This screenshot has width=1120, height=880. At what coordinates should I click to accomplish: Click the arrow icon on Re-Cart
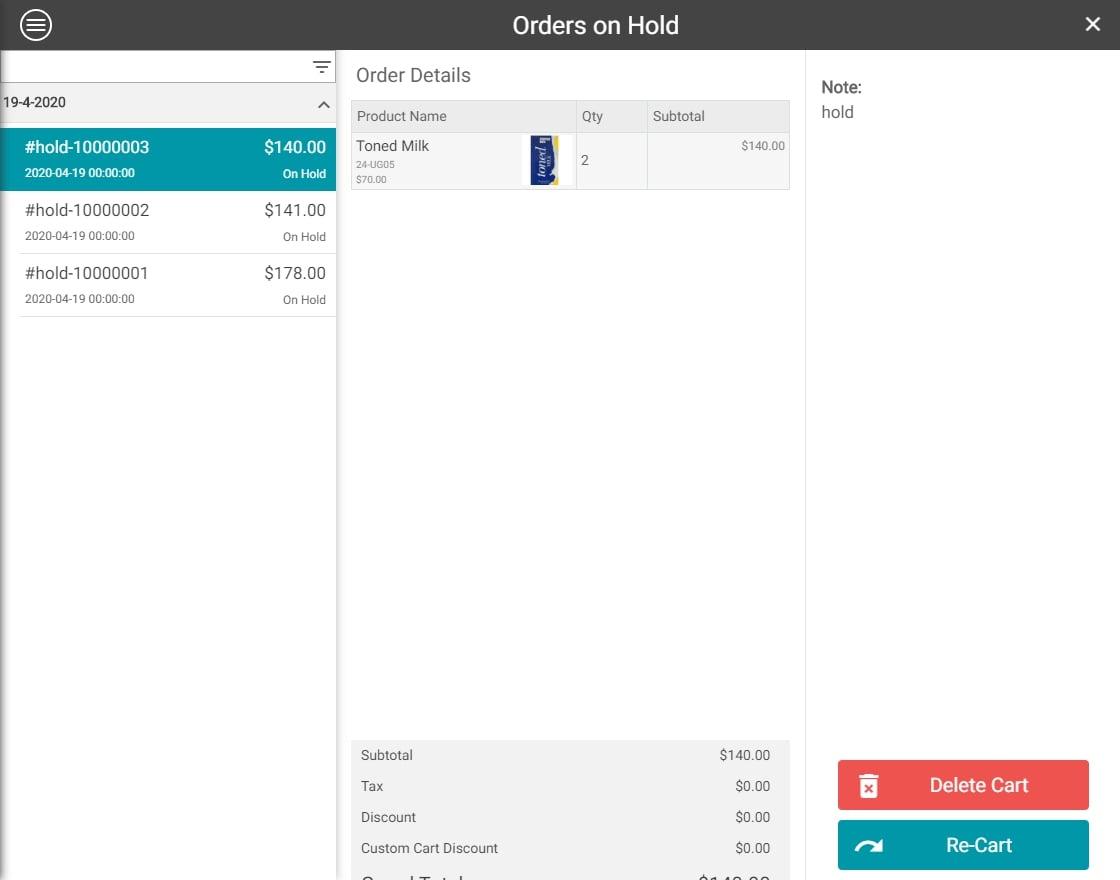click(x=869, y=846)
